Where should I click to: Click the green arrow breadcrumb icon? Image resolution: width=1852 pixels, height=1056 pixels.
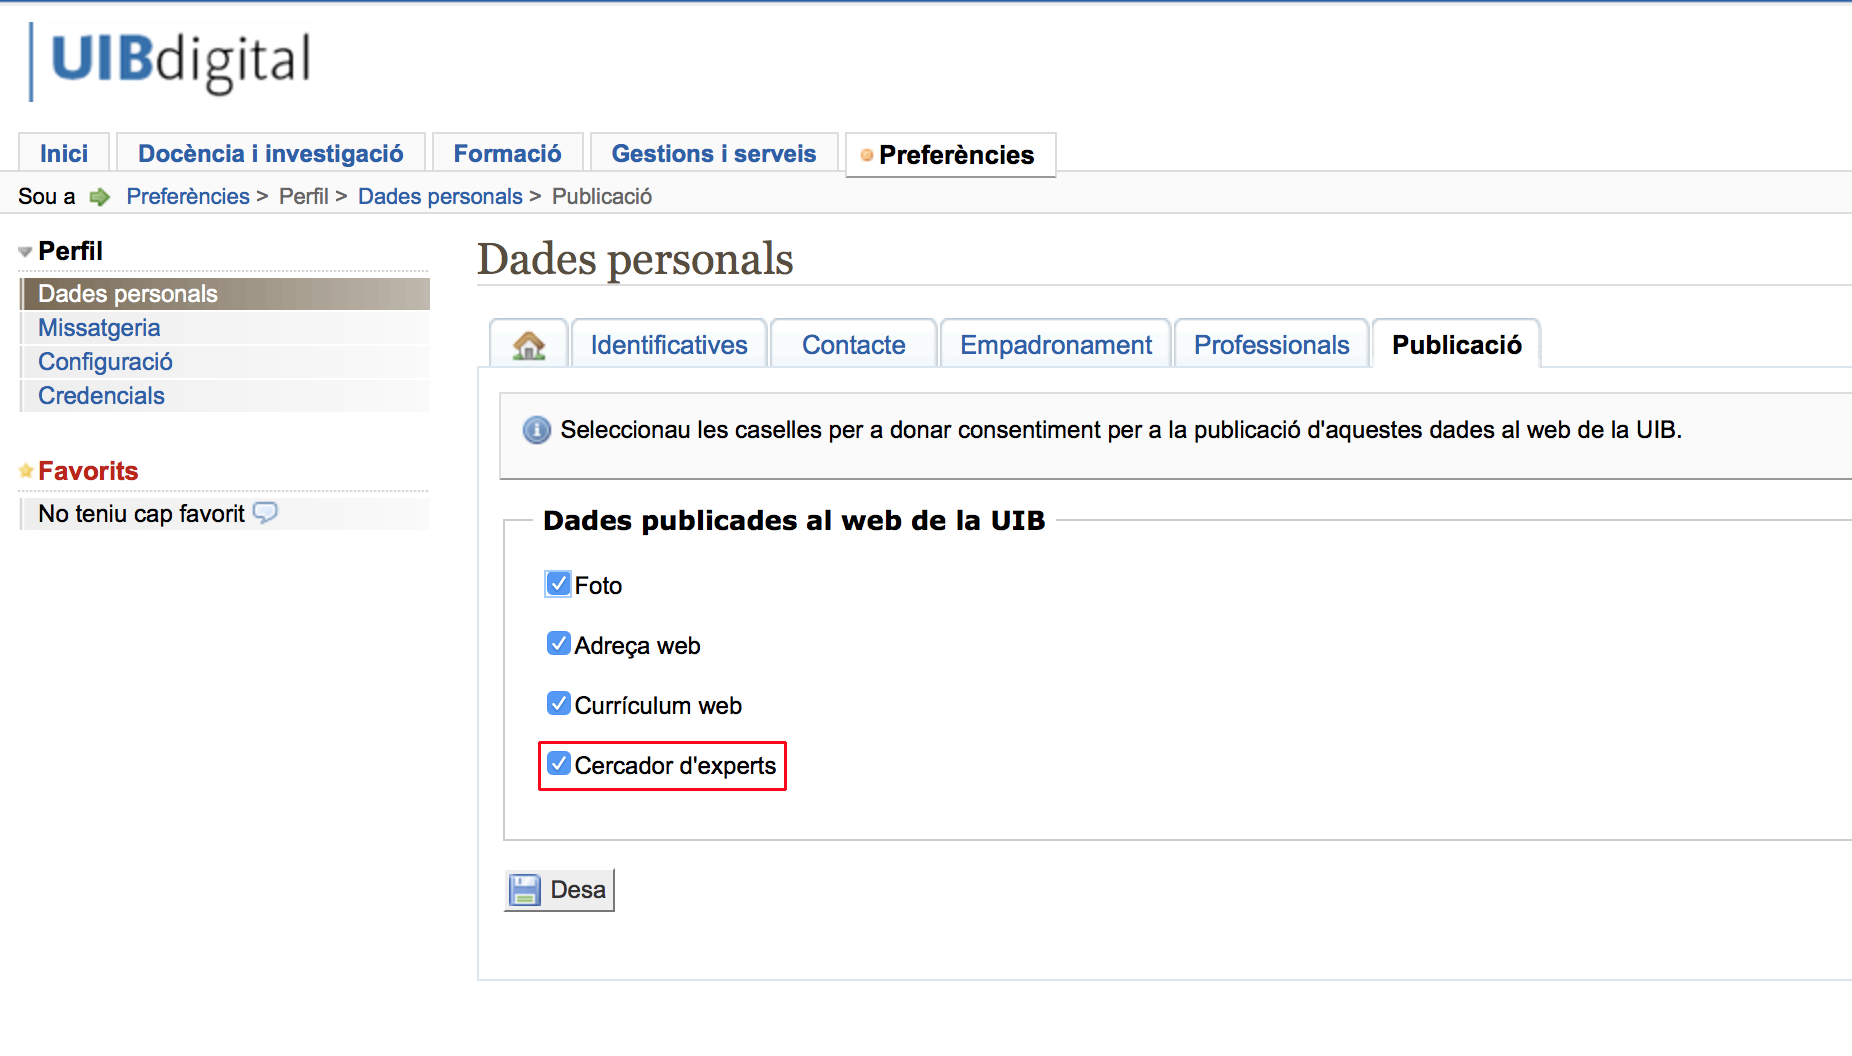100,197
